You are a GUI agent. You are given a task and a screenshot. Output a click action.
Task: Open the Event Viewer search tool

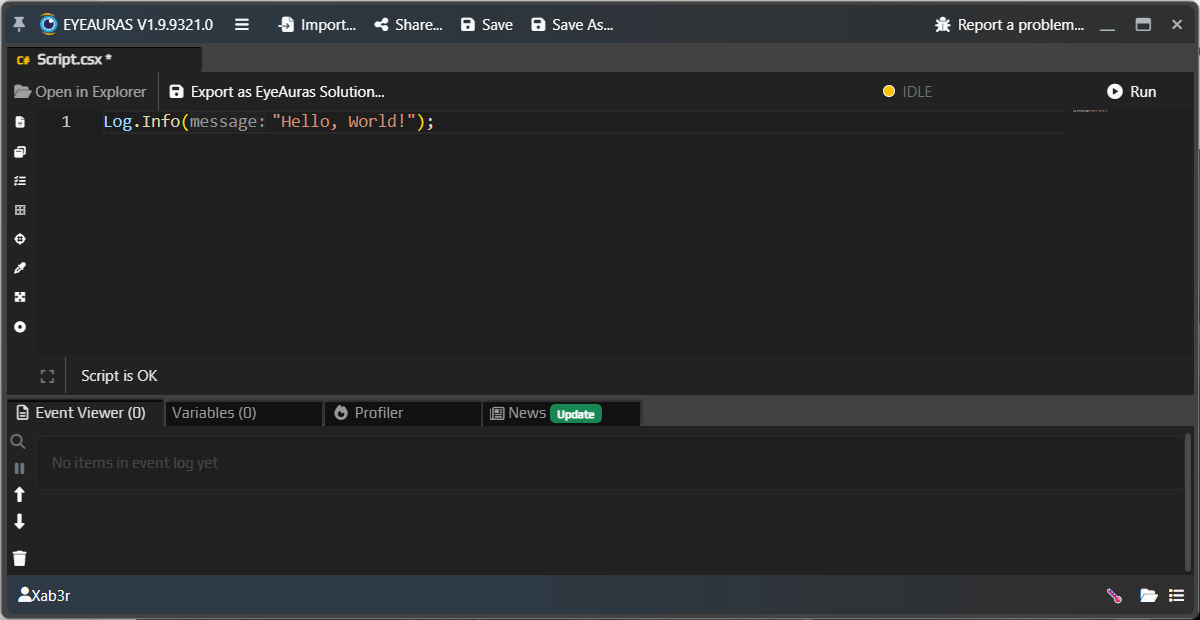(18, 440)
